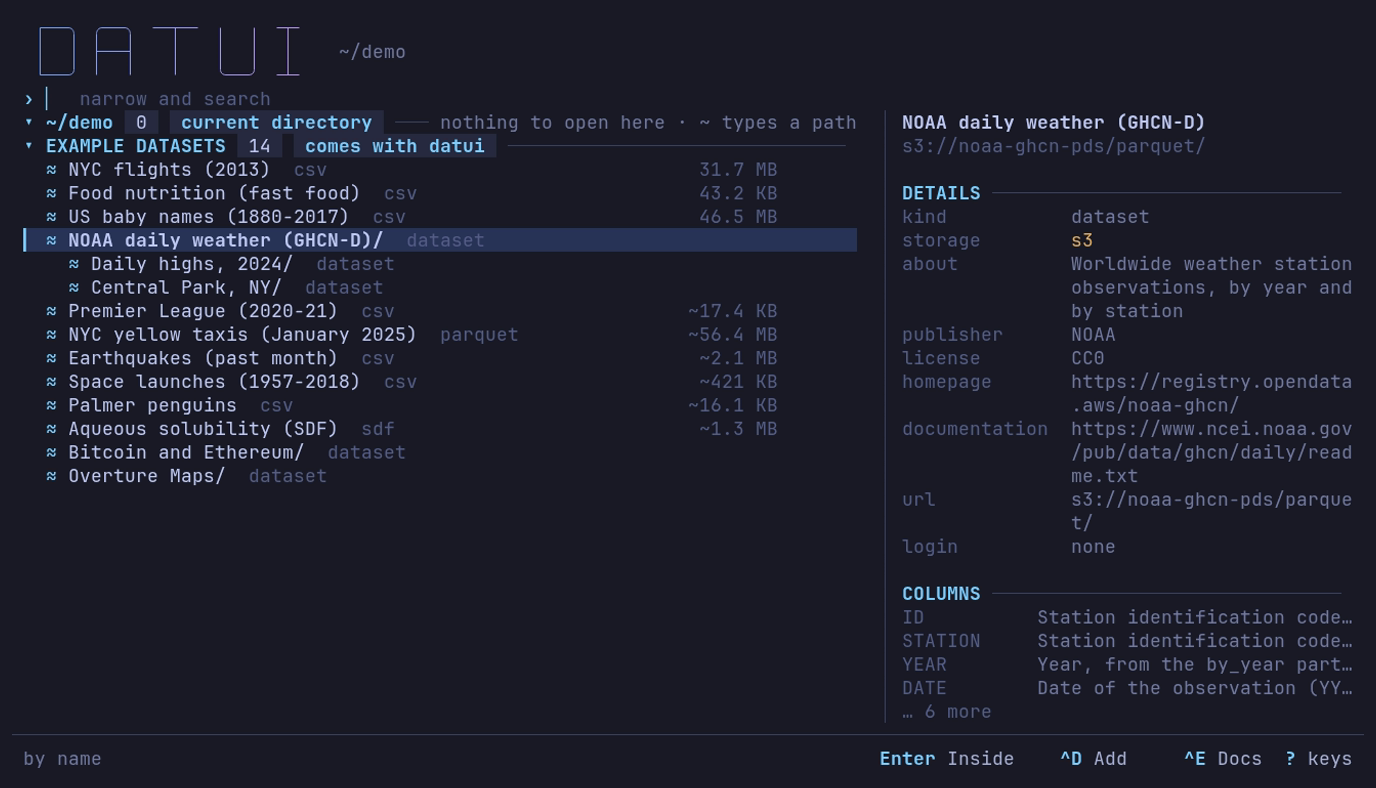Collapse the ~/demo section triangle
Viewport: 1376px width, 788px height.
(29, 123)
